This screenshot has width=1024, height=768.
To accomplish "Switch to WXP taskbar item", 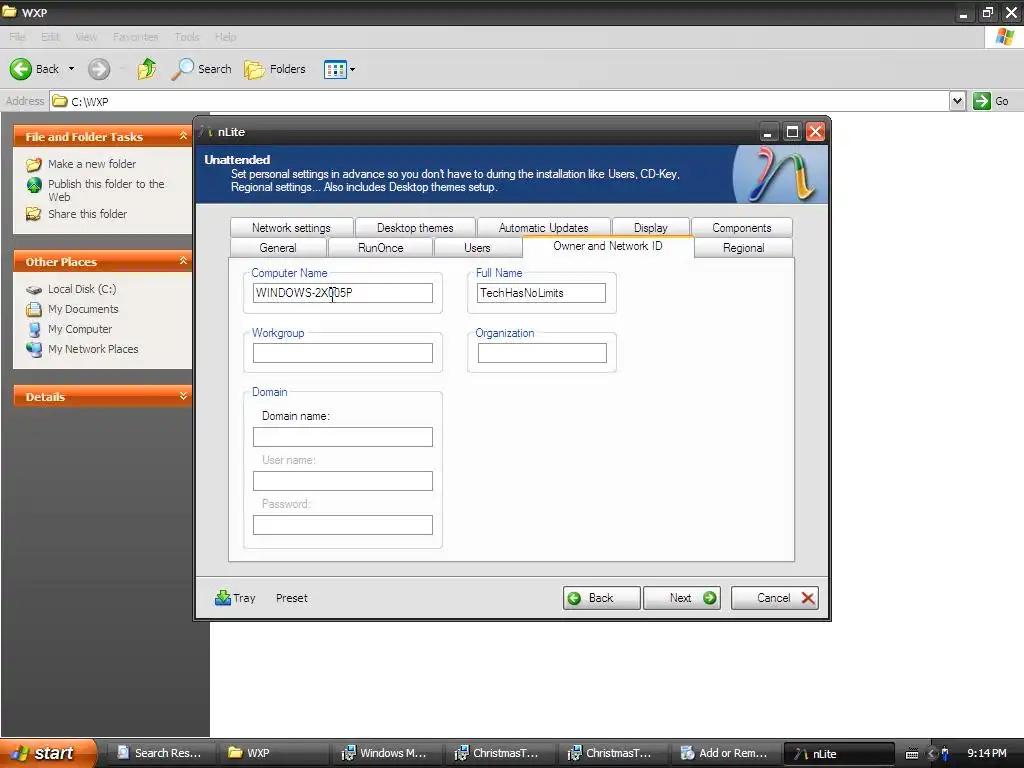I will [x=274, y=753].
